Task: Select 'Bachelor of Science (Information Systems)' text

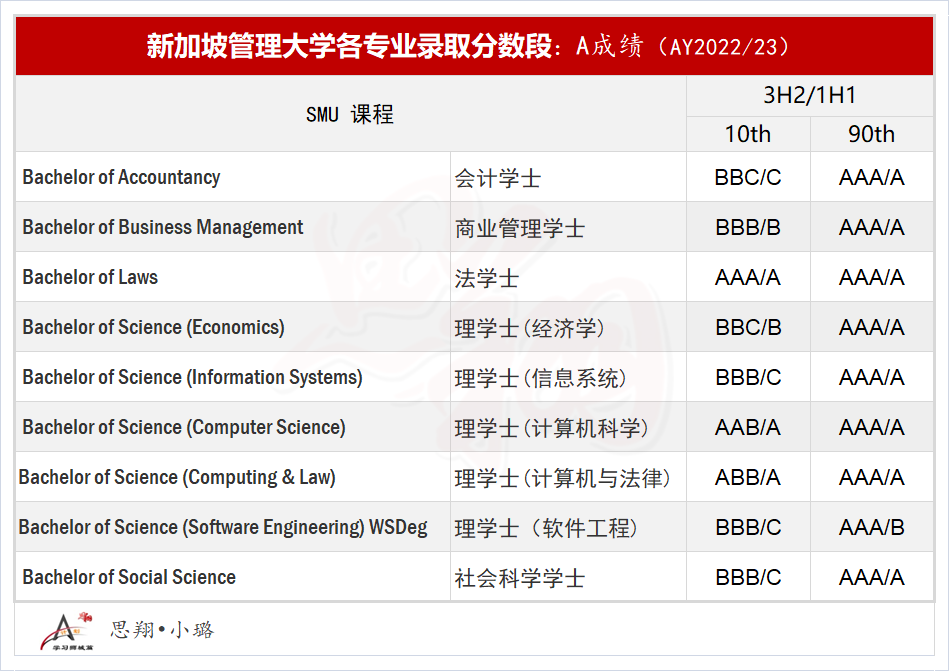Action: (192, 377)
